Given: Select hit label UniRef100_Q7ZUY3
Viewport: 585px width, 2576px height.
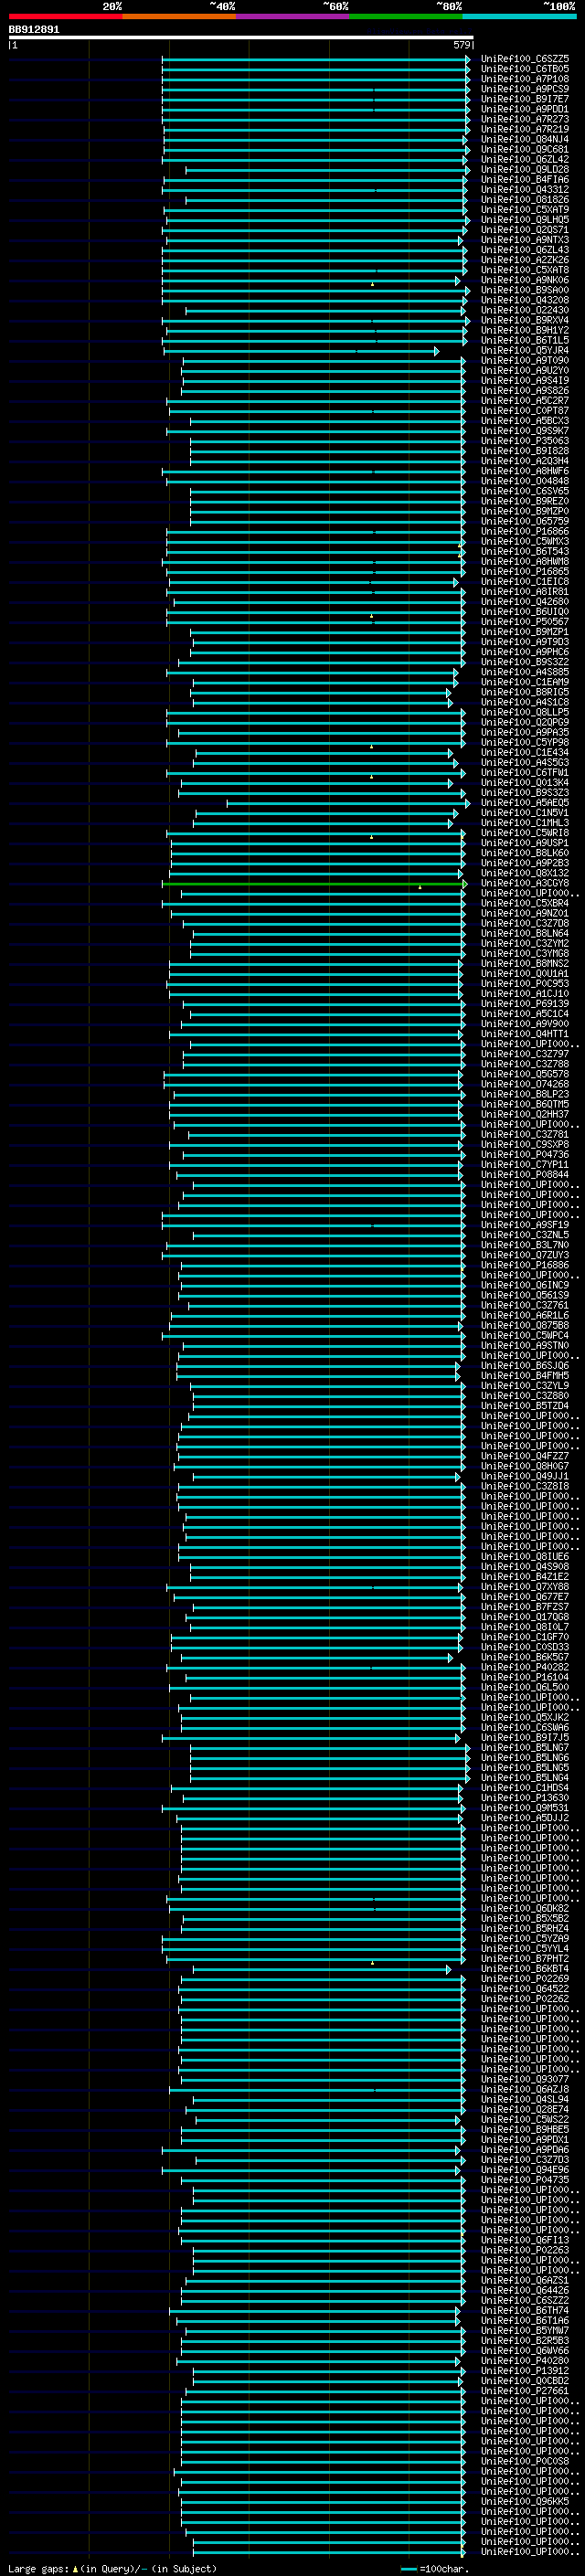Looking at the screenshot, I should point(525,1255).
